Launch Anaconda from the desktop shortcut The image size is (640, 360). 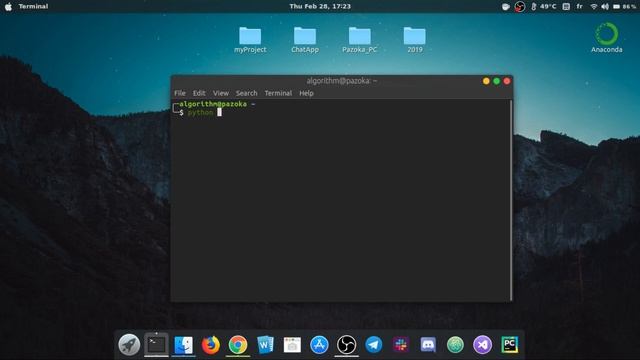pyautogui.click(x=607, y=38)
